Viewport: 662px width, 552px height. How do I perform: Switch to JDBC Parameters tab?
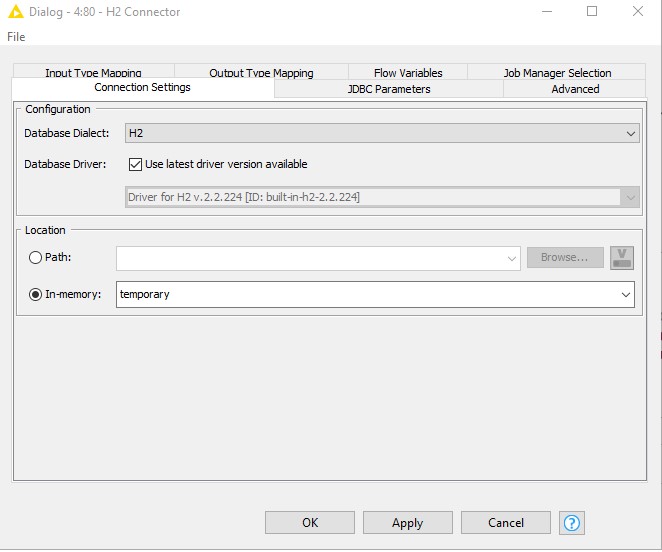388,89
